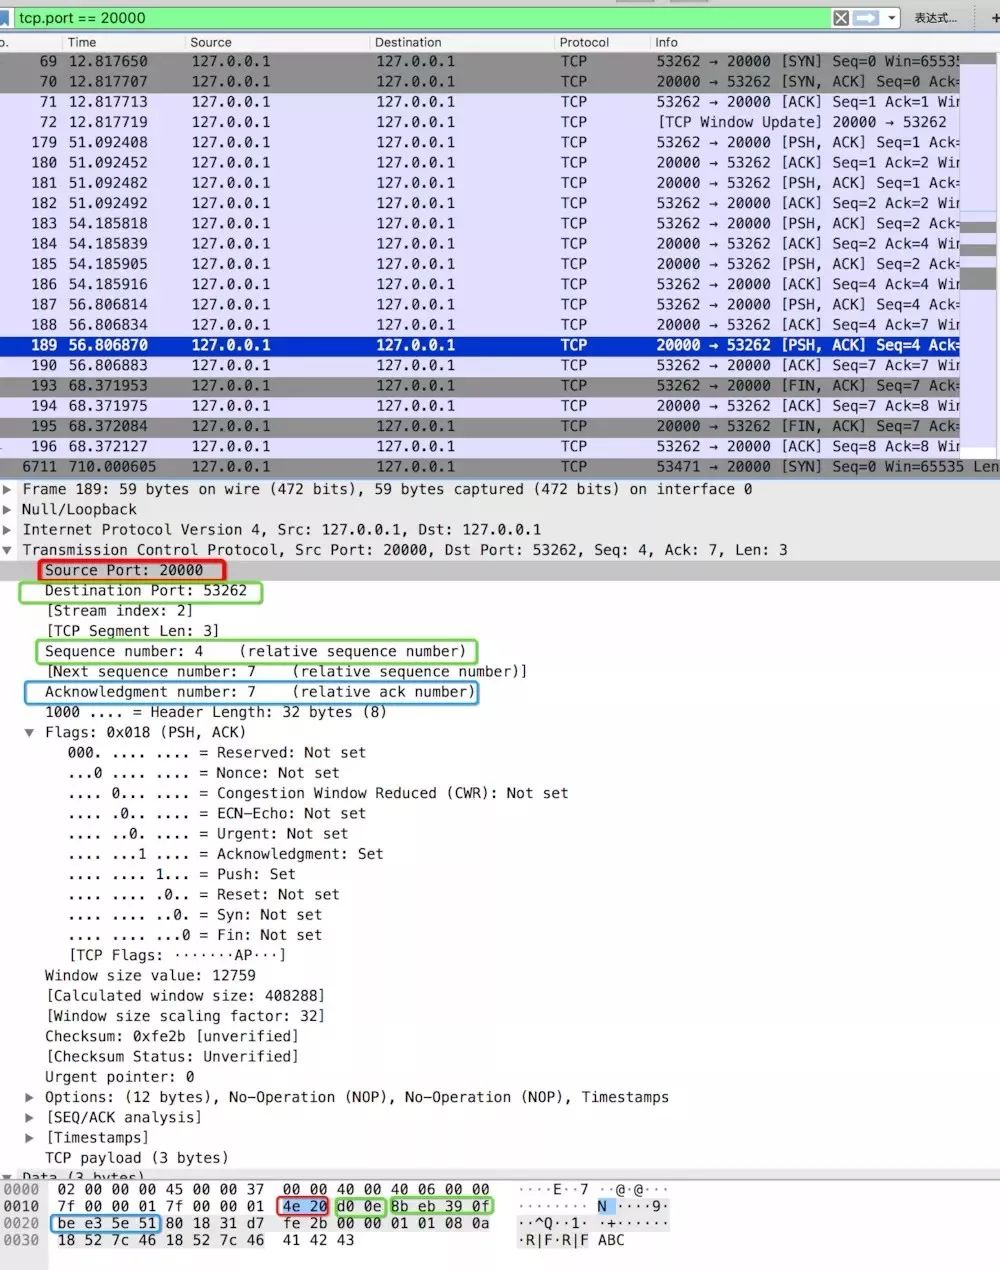The height and width of the screenshot is (1270, 1000).
Task: Expand the Internet Protocol Version 4 node
Action: tap(8, 530)
